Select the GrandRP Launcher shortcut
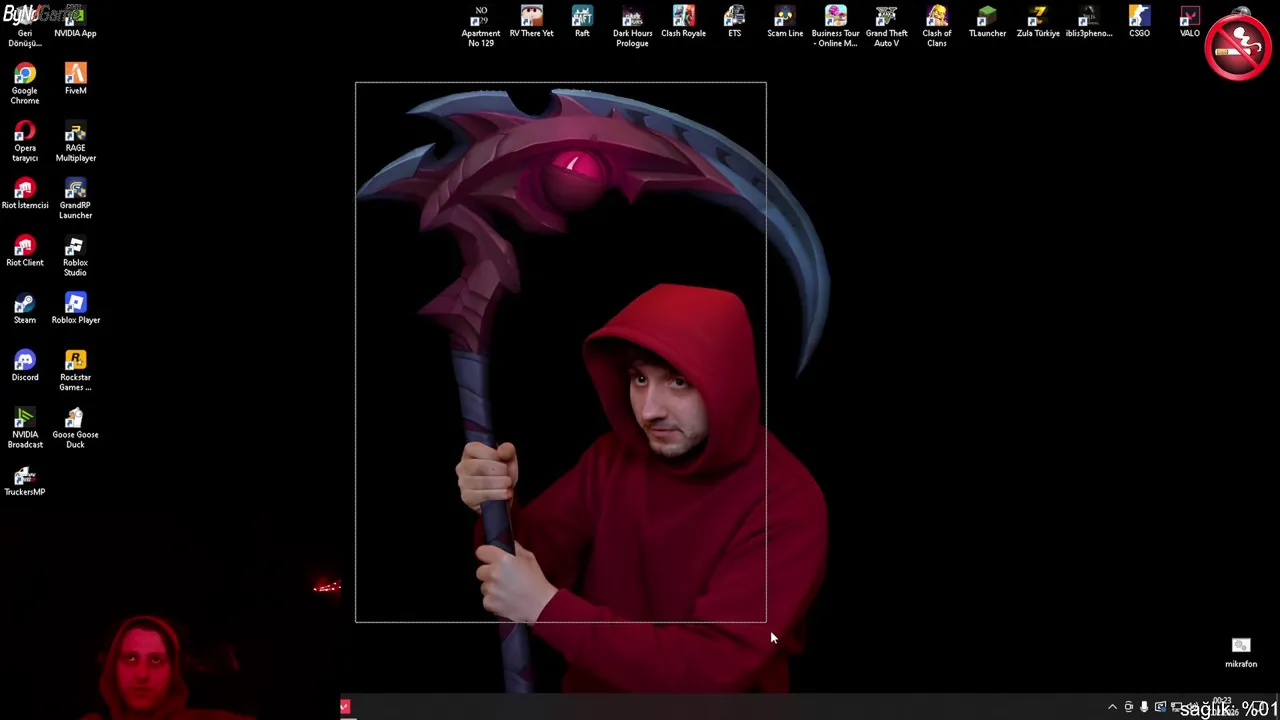 tap(75, 199)
